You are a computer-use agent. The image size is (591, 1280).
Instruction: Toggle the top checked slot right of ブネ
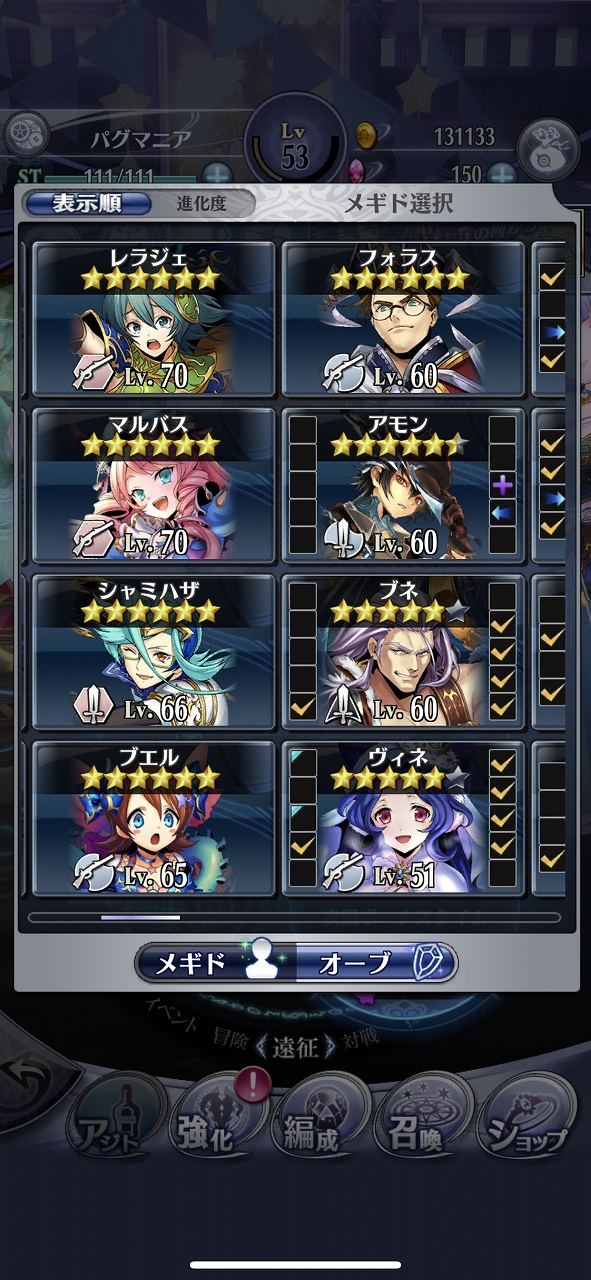click(503, 625)
